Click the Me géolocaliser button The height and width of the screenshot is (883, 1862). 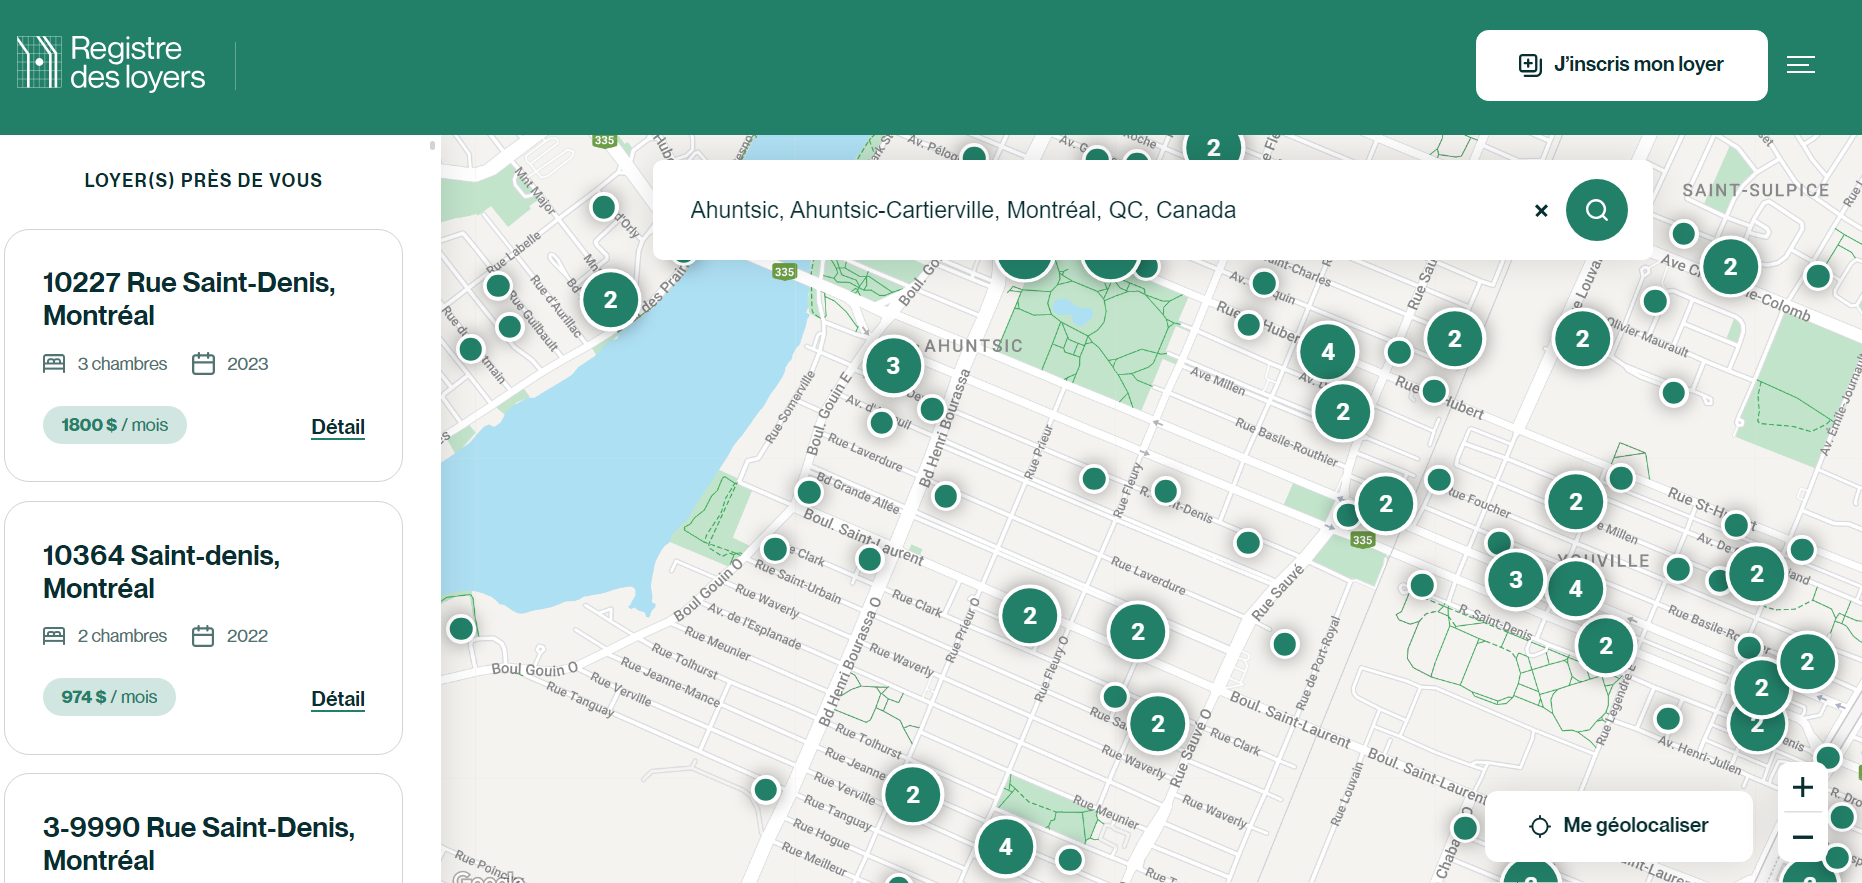click(x=1619, y=825)
